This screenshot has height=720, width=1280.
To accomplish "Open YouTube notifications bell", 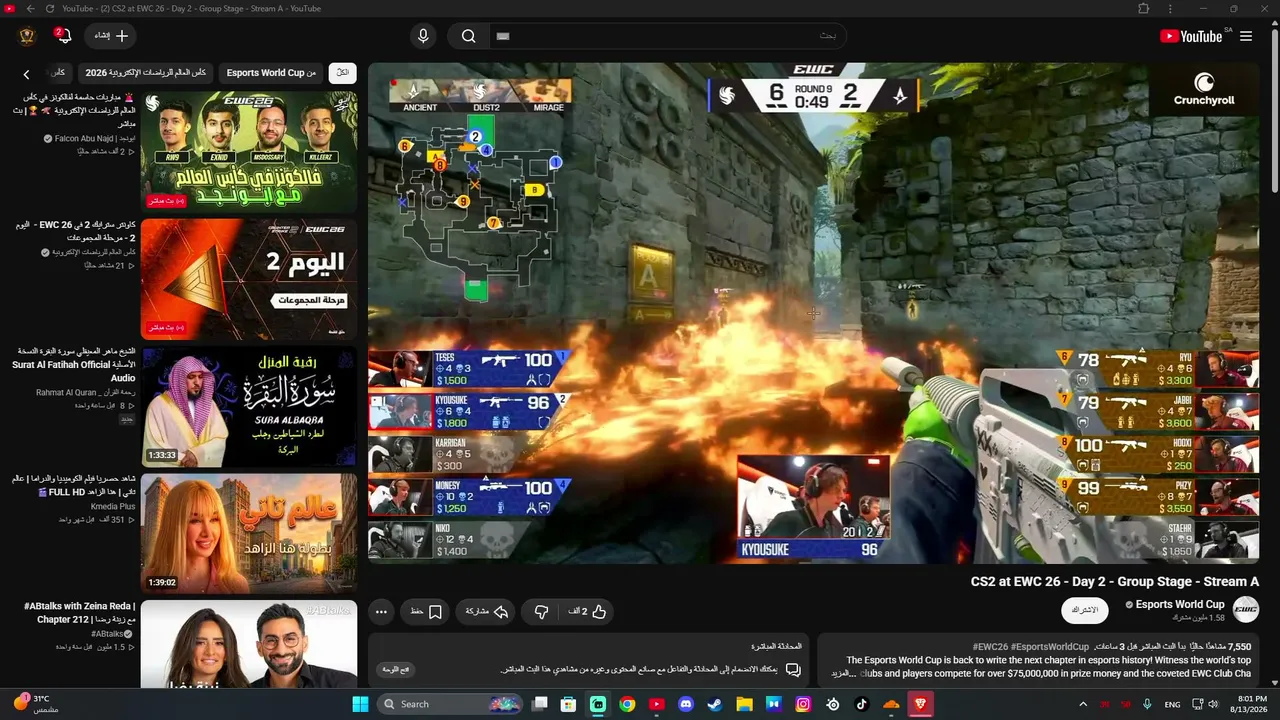I will click(63, 36).
